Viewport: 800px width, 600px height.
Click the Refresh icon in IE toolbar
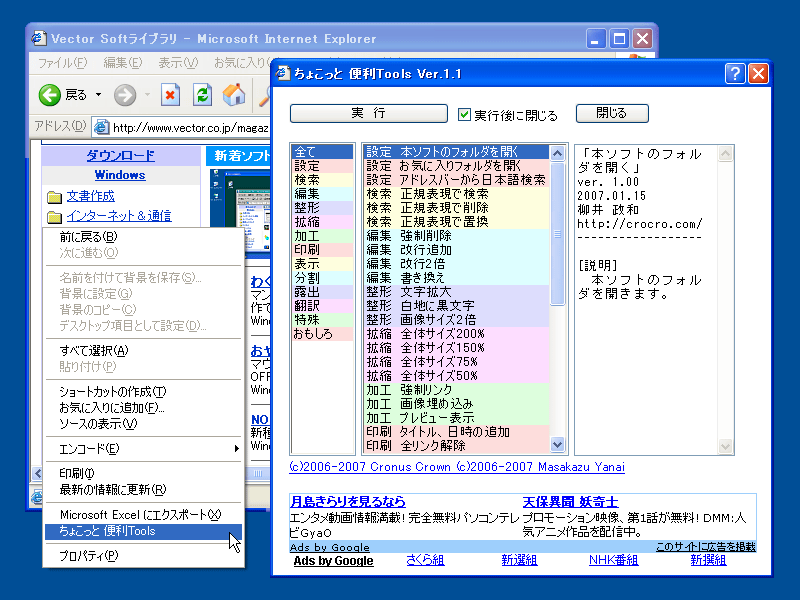(202, 95)
